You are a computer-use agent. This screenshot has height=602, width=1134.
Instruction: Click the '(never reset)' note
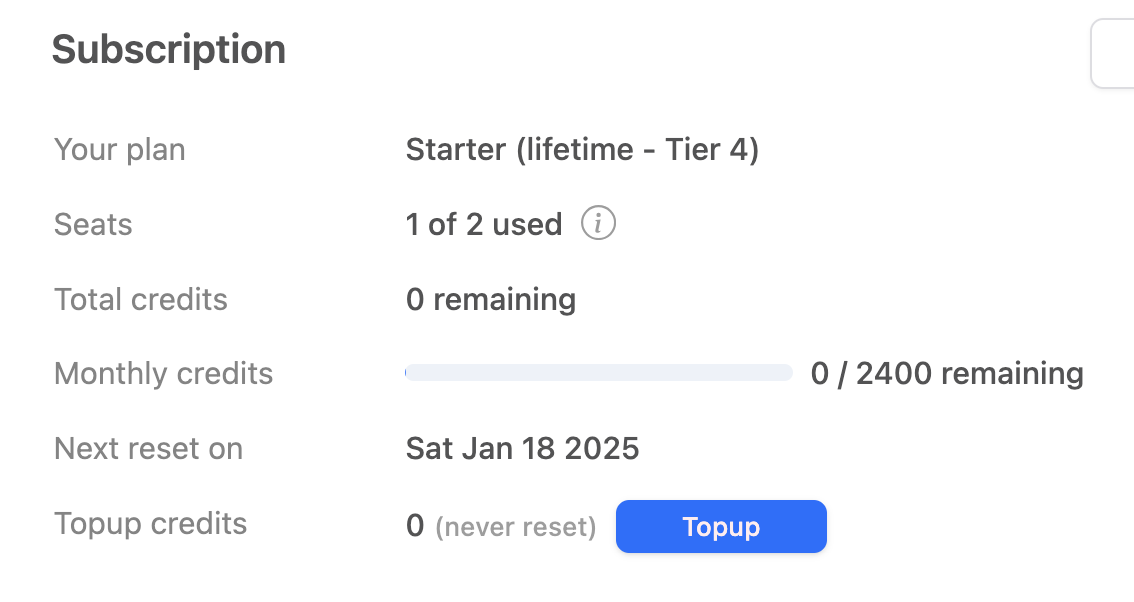click(516, 527)
